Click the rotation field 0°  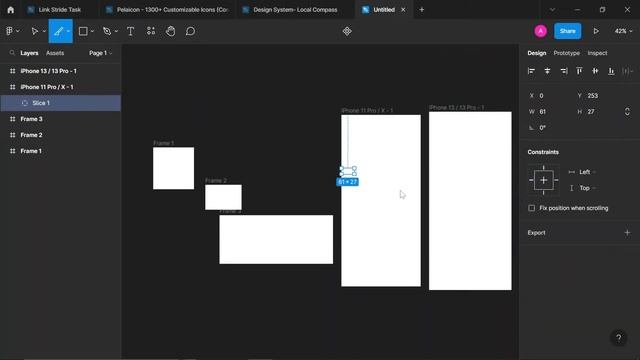(549, 128)
